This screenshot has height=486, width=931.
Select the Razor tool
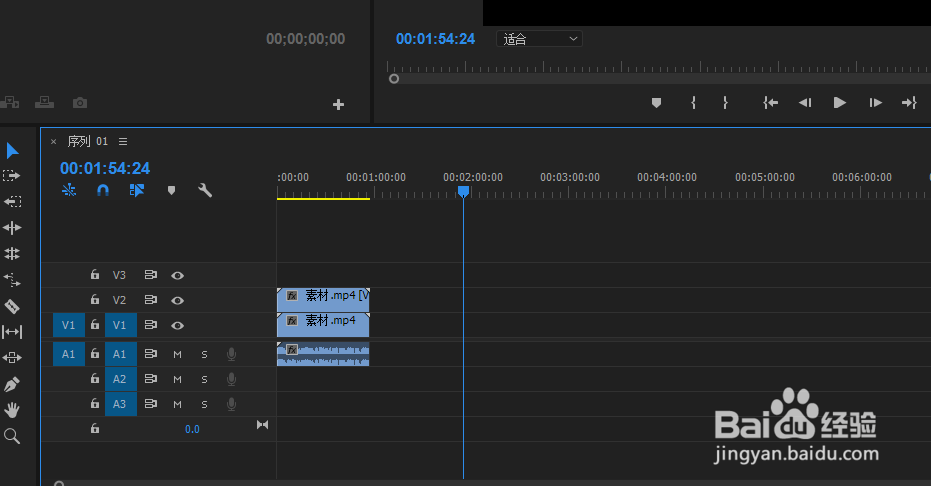[12, 306]
